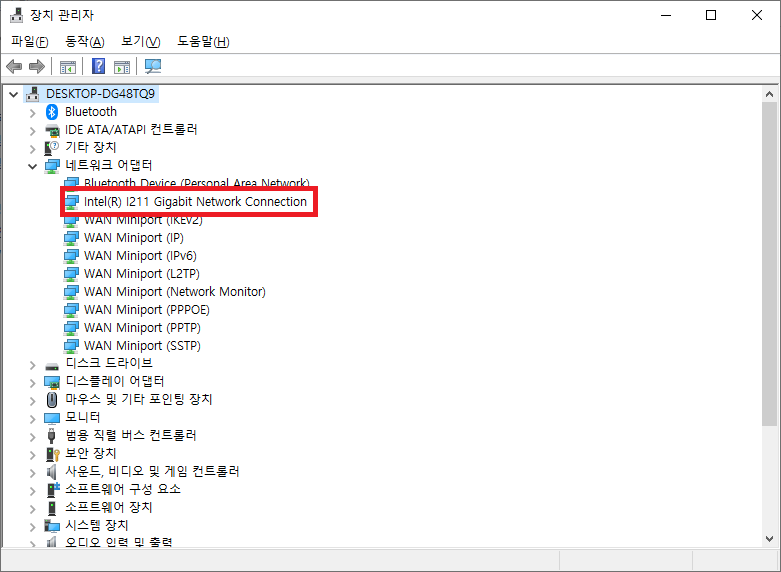The width and height of the screenshot is (781, 572).
Task: Click the Intel I211 adapter icon
Action: (71, 202)
